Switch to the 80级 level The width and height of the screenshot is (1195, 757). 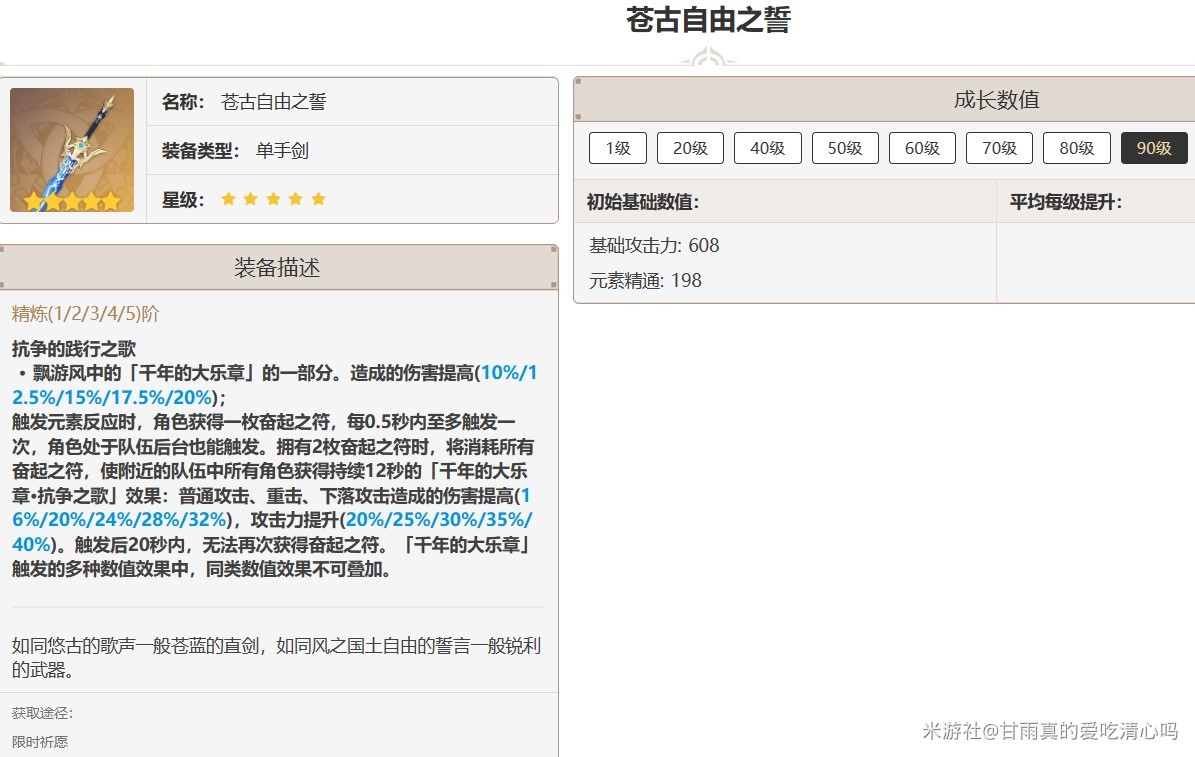tap(1076, 148)
